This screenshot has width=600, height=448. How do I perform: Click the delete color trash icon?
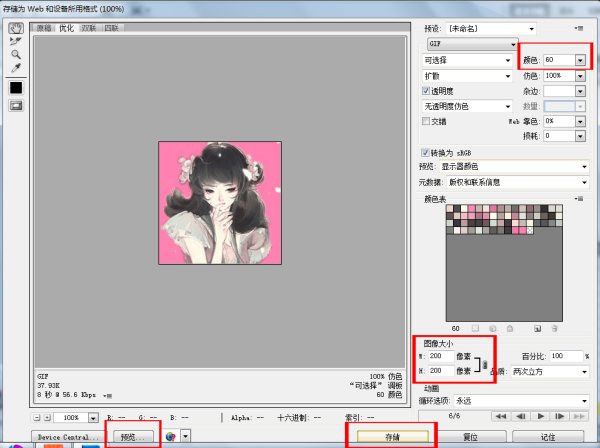pos(554,329)
